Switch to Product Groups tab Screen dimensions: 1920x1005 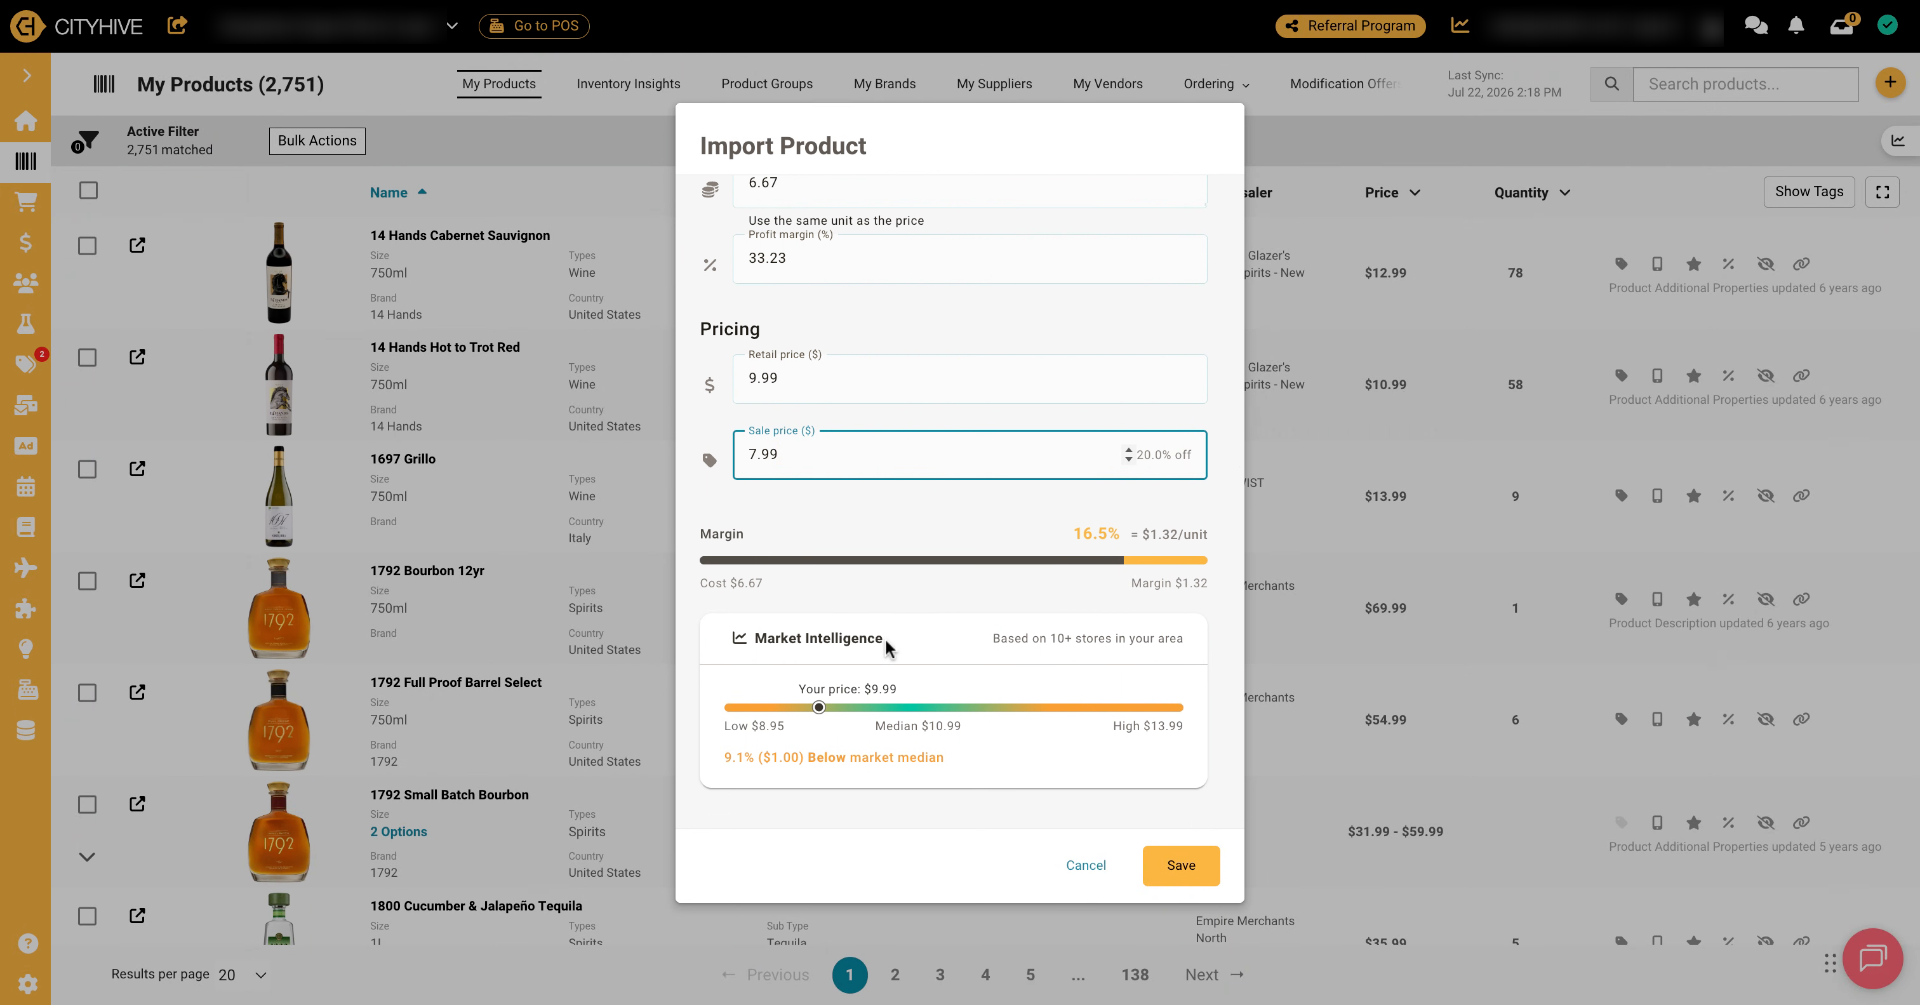click(767, 84)
